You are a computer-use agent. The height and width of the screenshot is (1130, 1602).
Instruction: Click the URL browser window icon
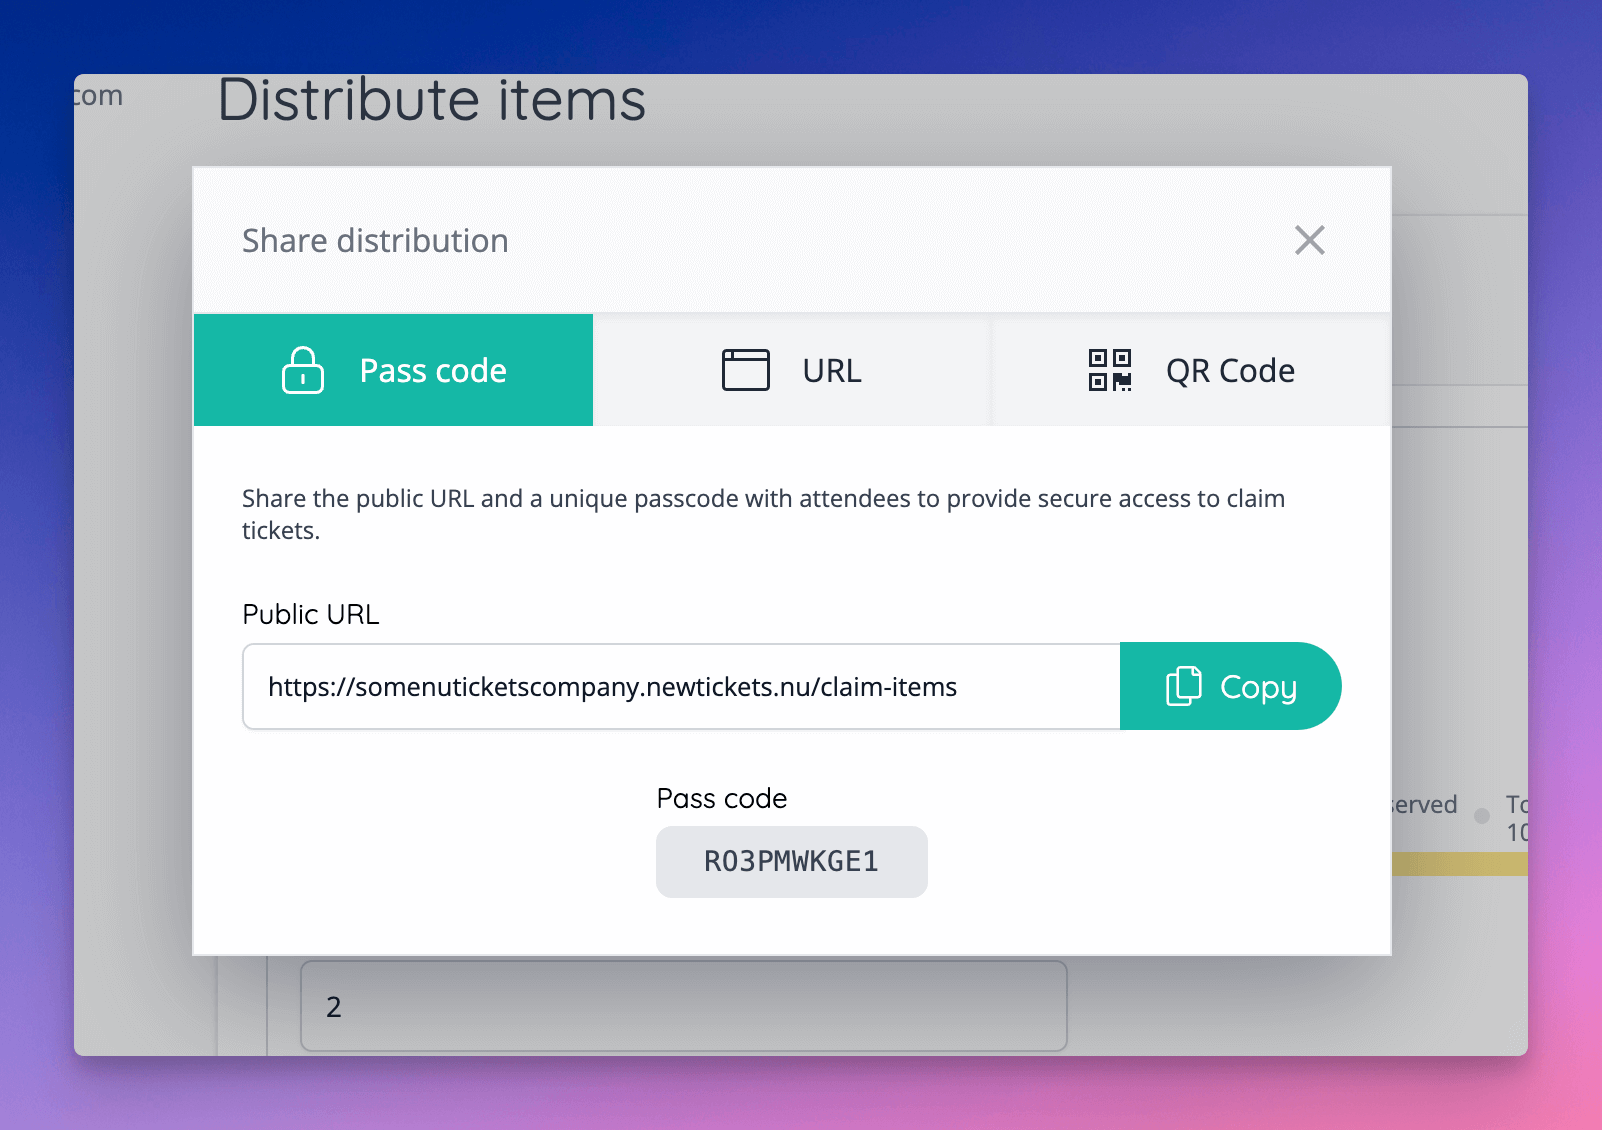(746, 370)
